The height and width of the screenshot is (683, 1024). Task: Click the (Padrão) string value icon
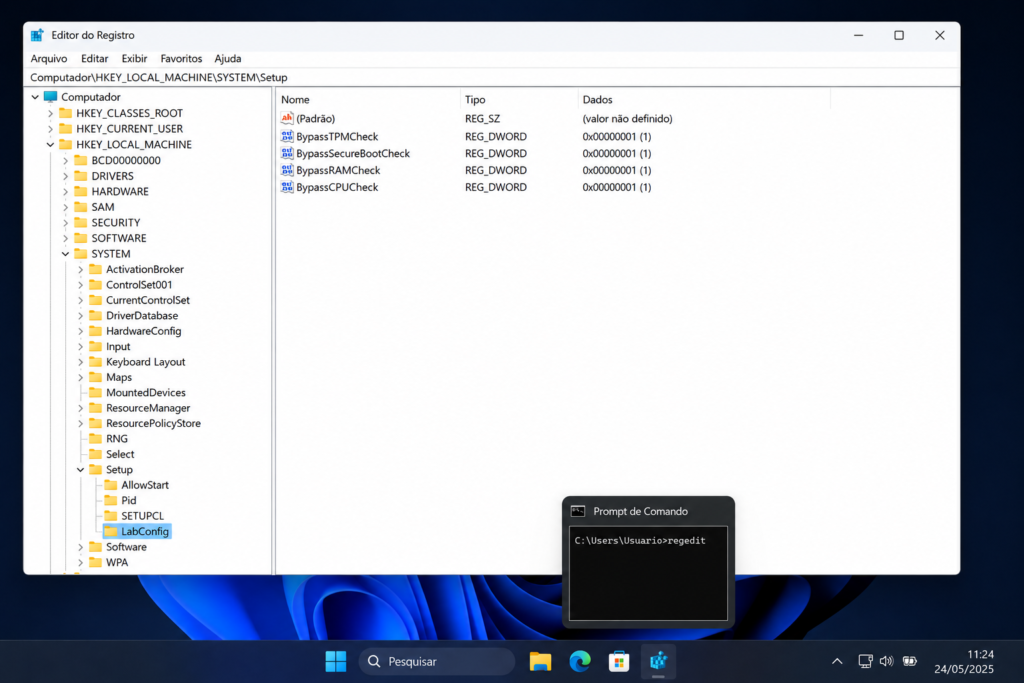(x=287, y=118)
